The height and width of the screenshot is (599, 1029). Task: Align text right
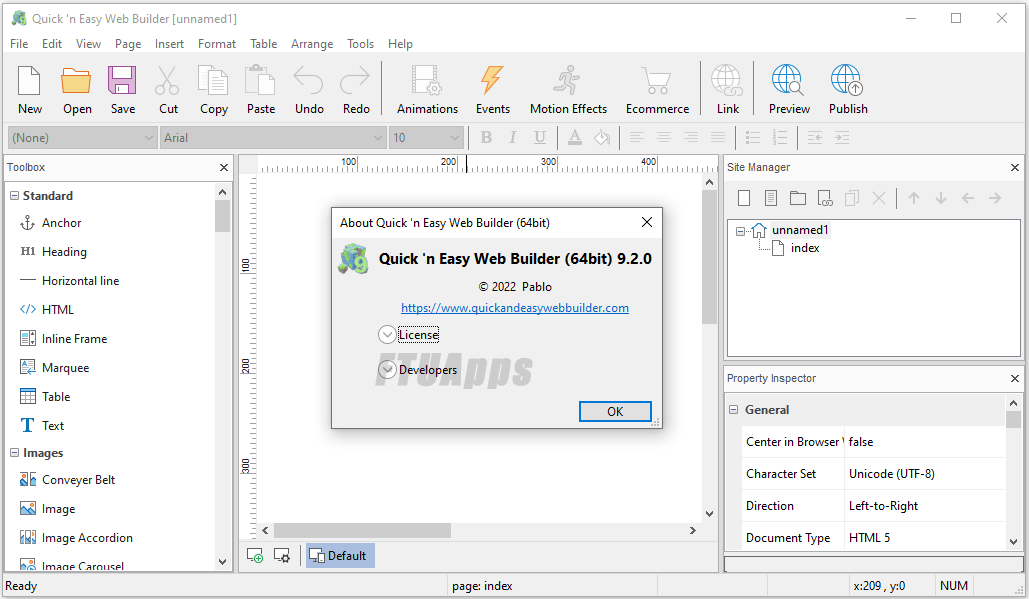coord(690,137)
